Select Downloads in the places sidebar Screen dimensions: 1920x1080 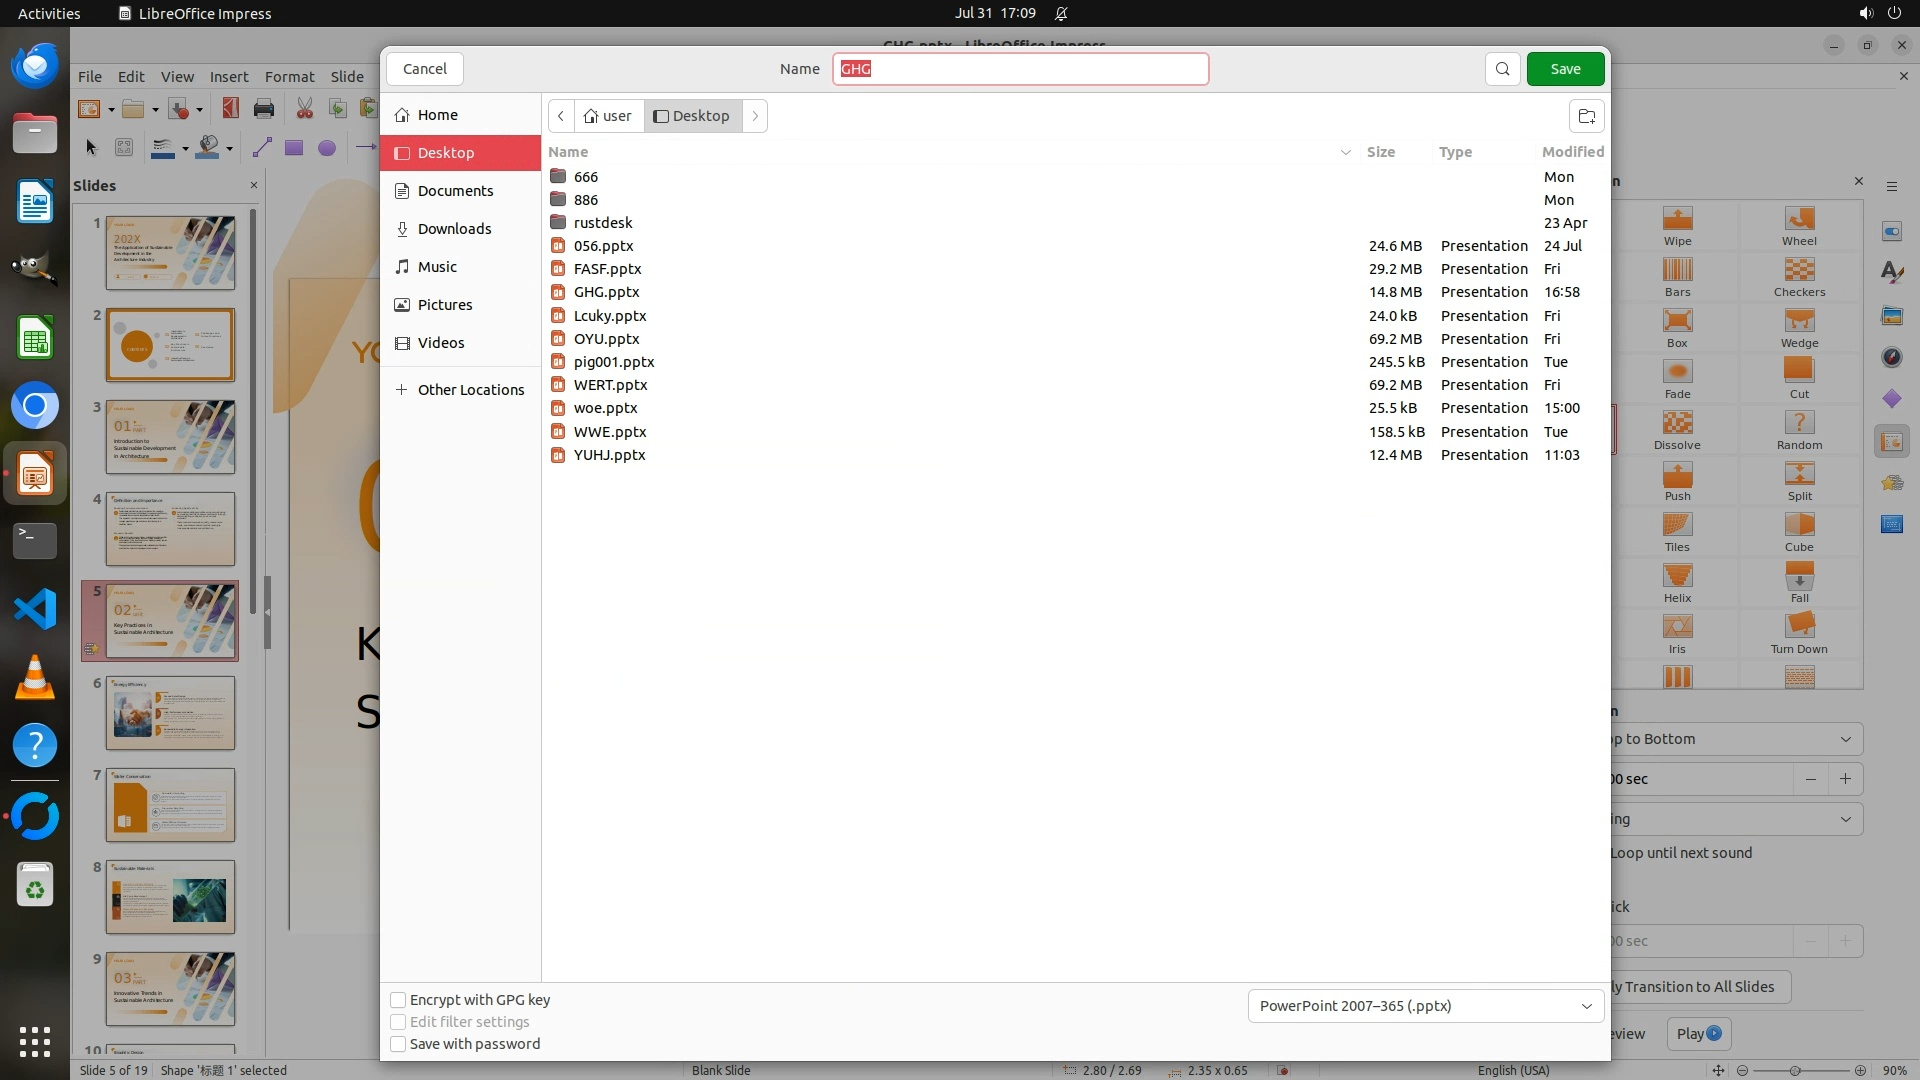coord(454,229)
